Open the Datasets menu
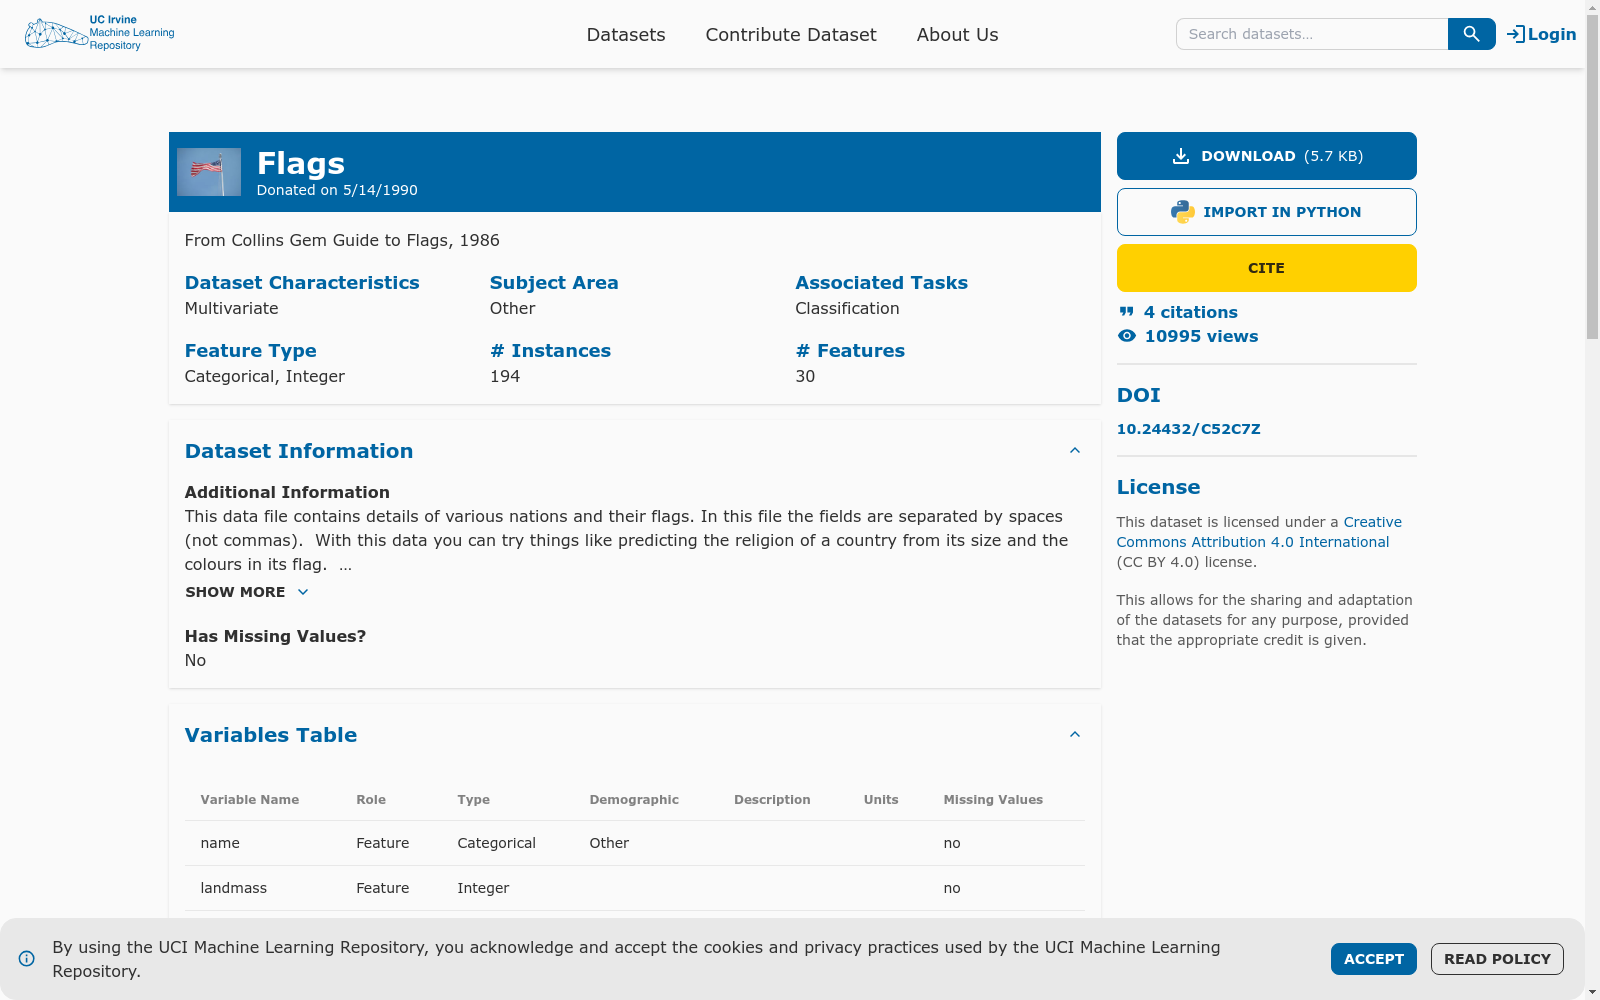This screenshot has width=1600, height=1000. click(626, 34)
